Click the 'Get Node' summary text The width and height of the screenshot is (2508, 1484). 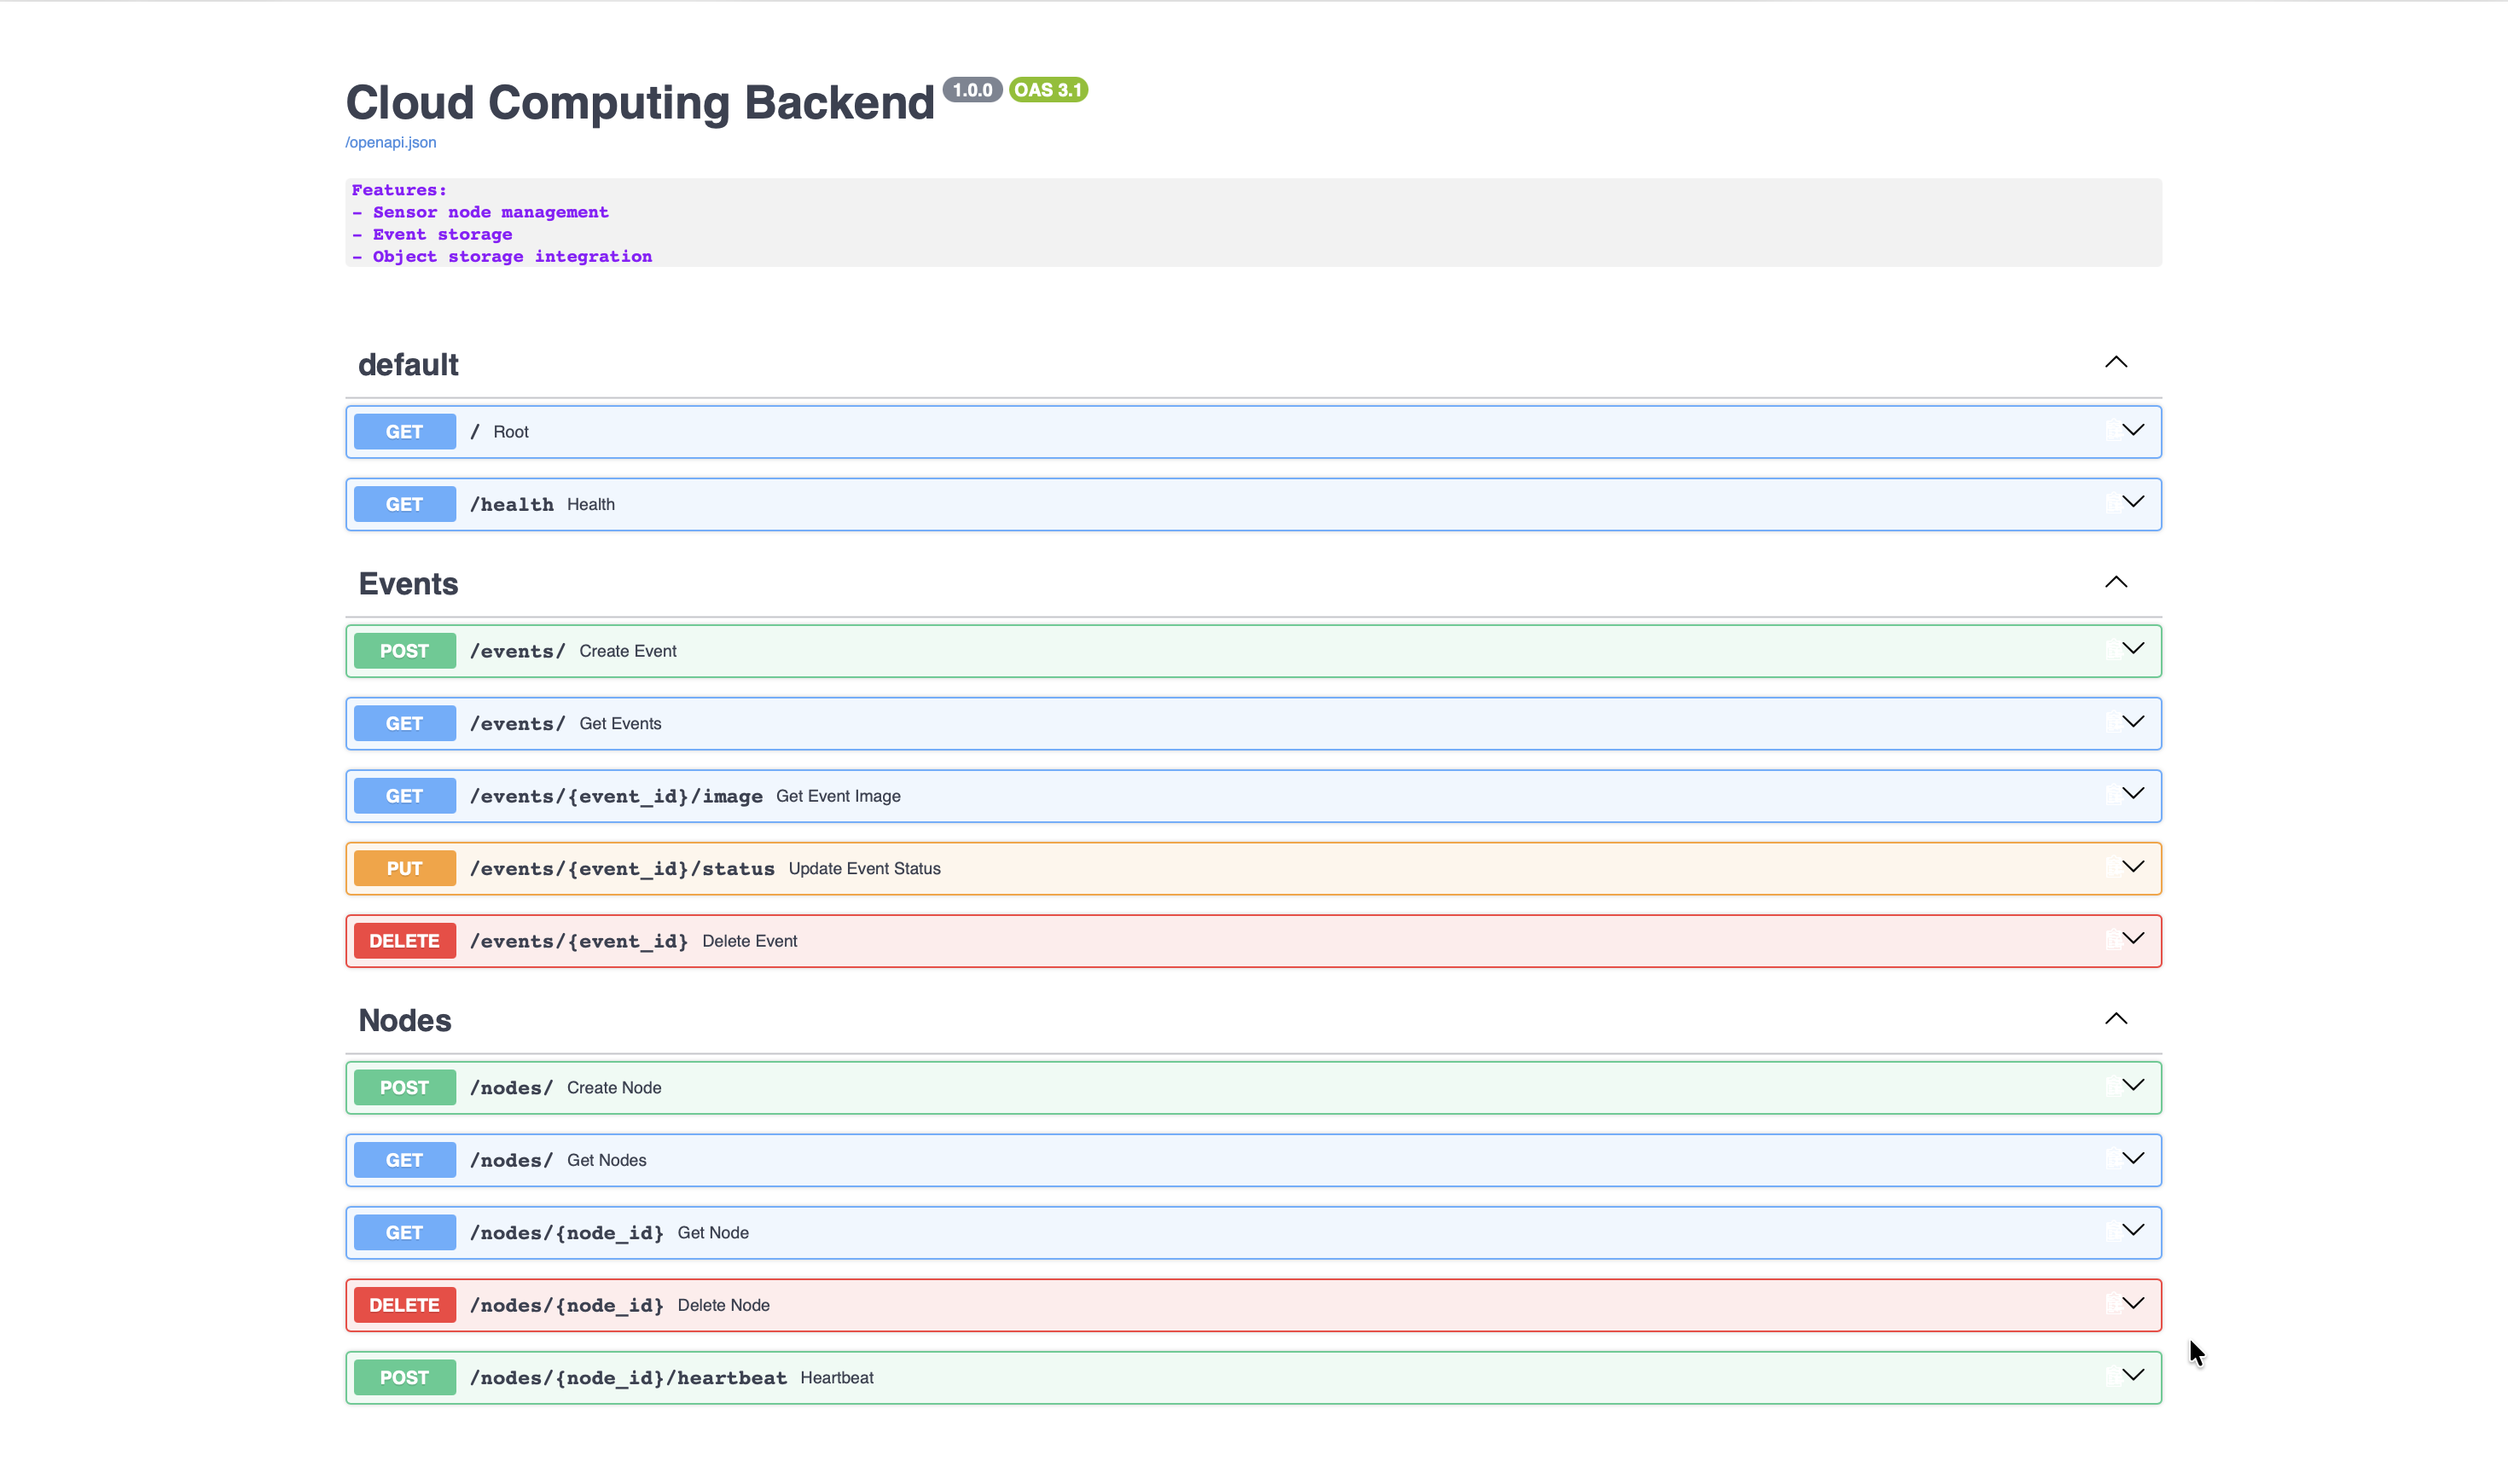tap(713, 1233)
